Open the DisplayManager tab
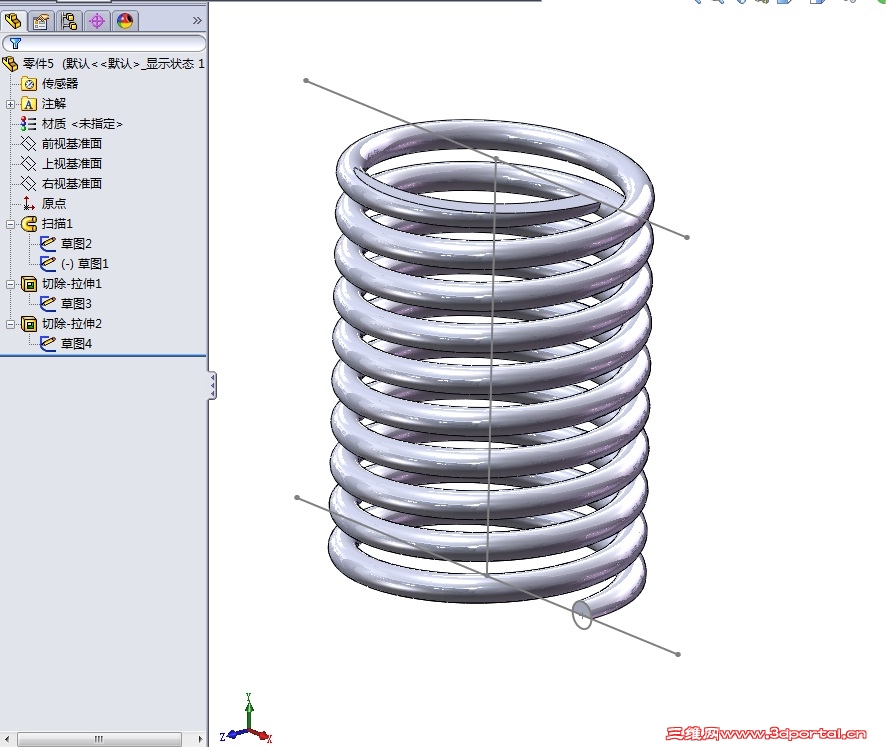Screen dimensions: 886x747 pyautogui.click(x=125, y=21)
